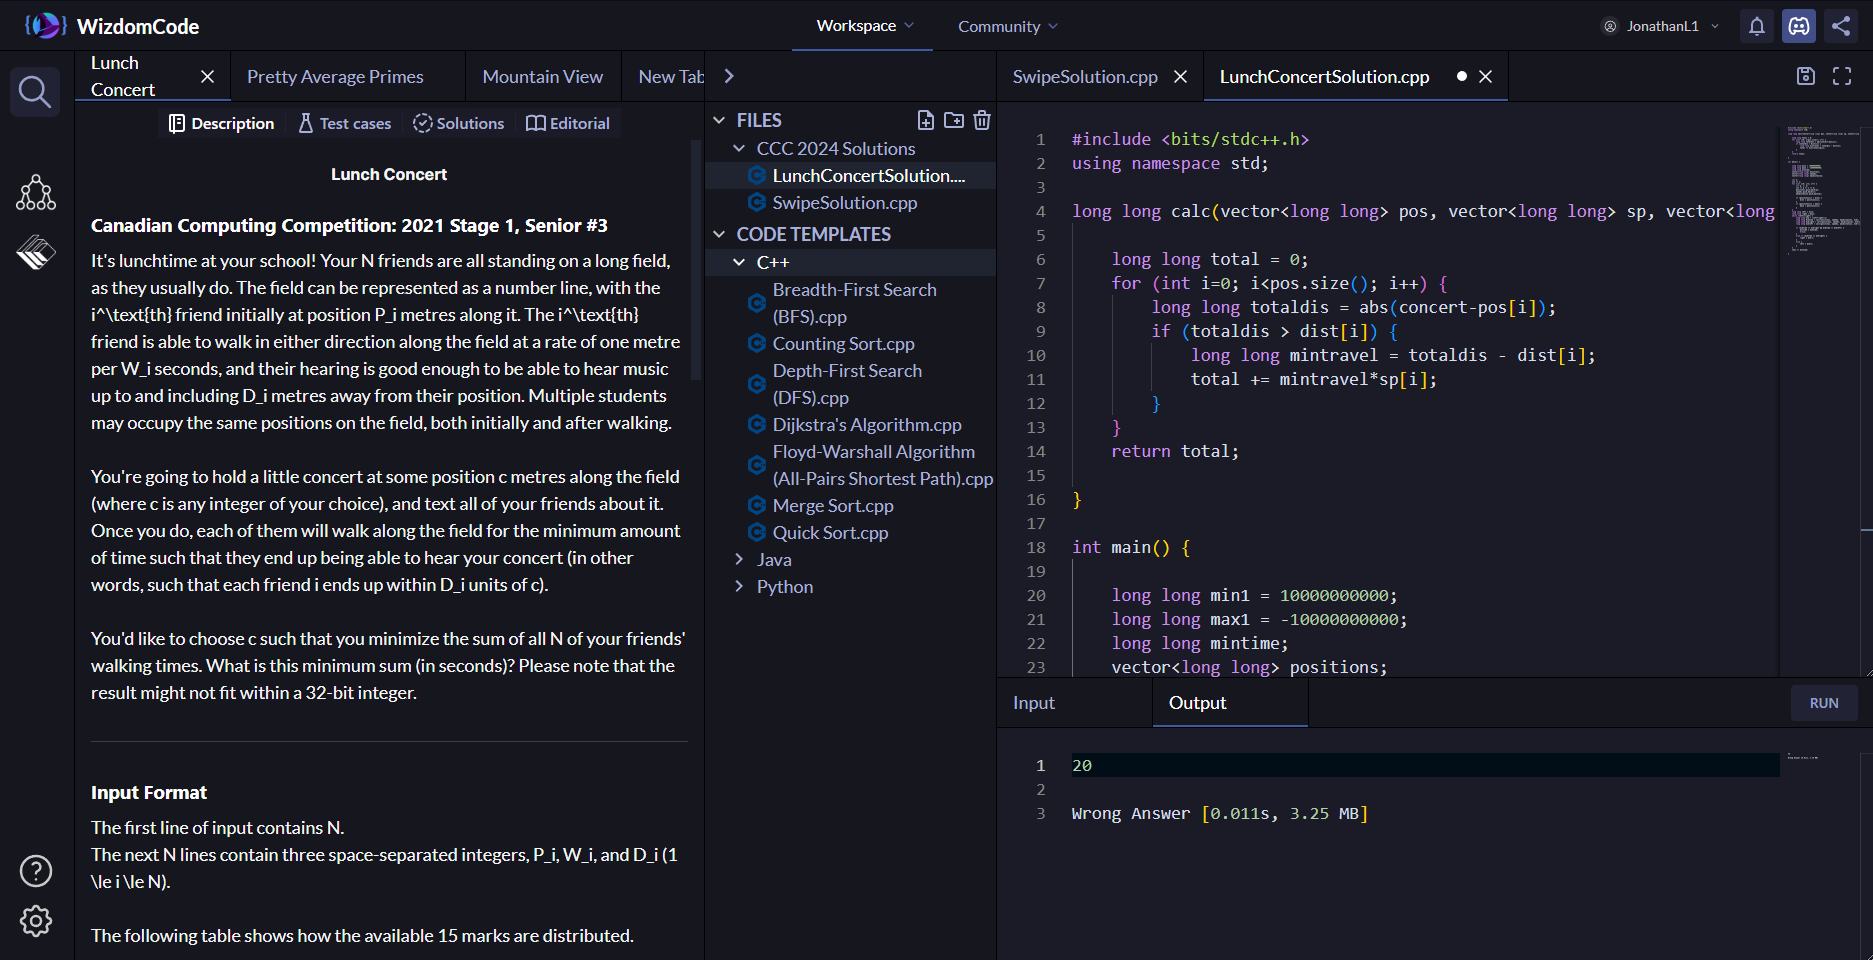Switch to the Input tab
Image resolution: width=1873 pixels, height=960 pixels.
pos(1034,703)
